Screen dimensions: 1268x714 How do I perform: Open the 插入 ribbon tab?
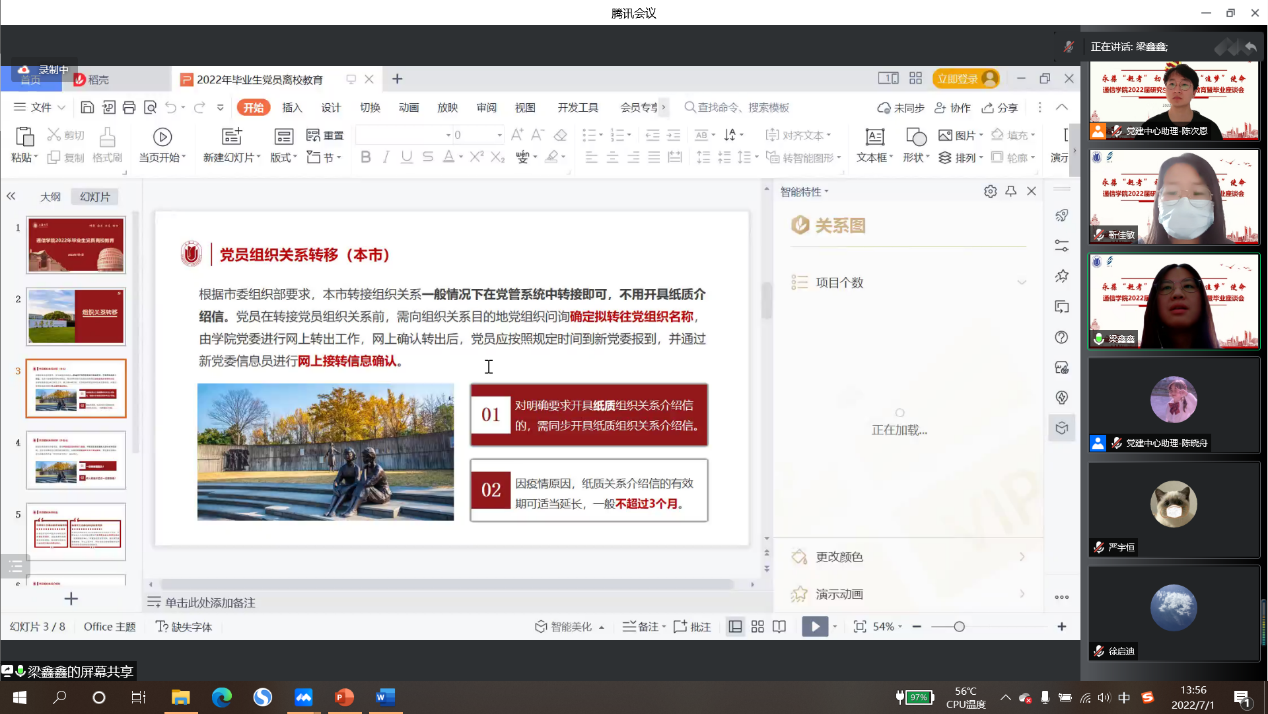(x=292, y=108)
